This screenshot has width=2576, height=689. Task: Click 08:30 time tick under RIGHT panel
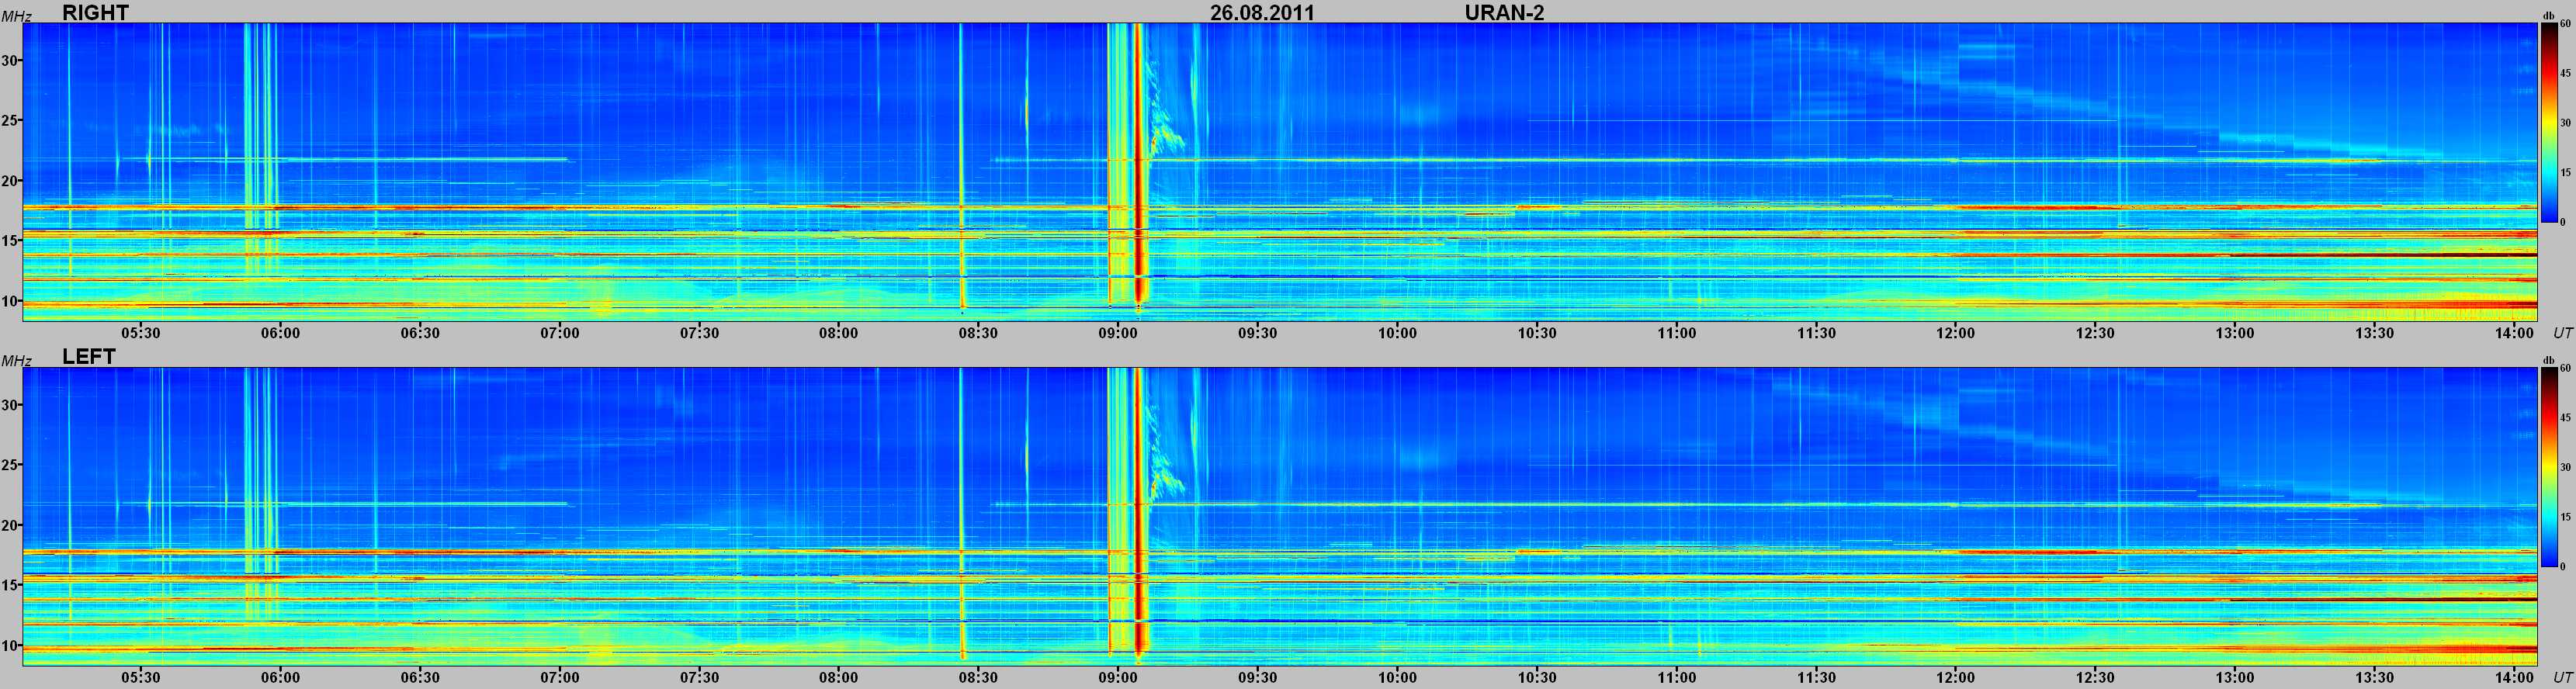coord(978,333)
